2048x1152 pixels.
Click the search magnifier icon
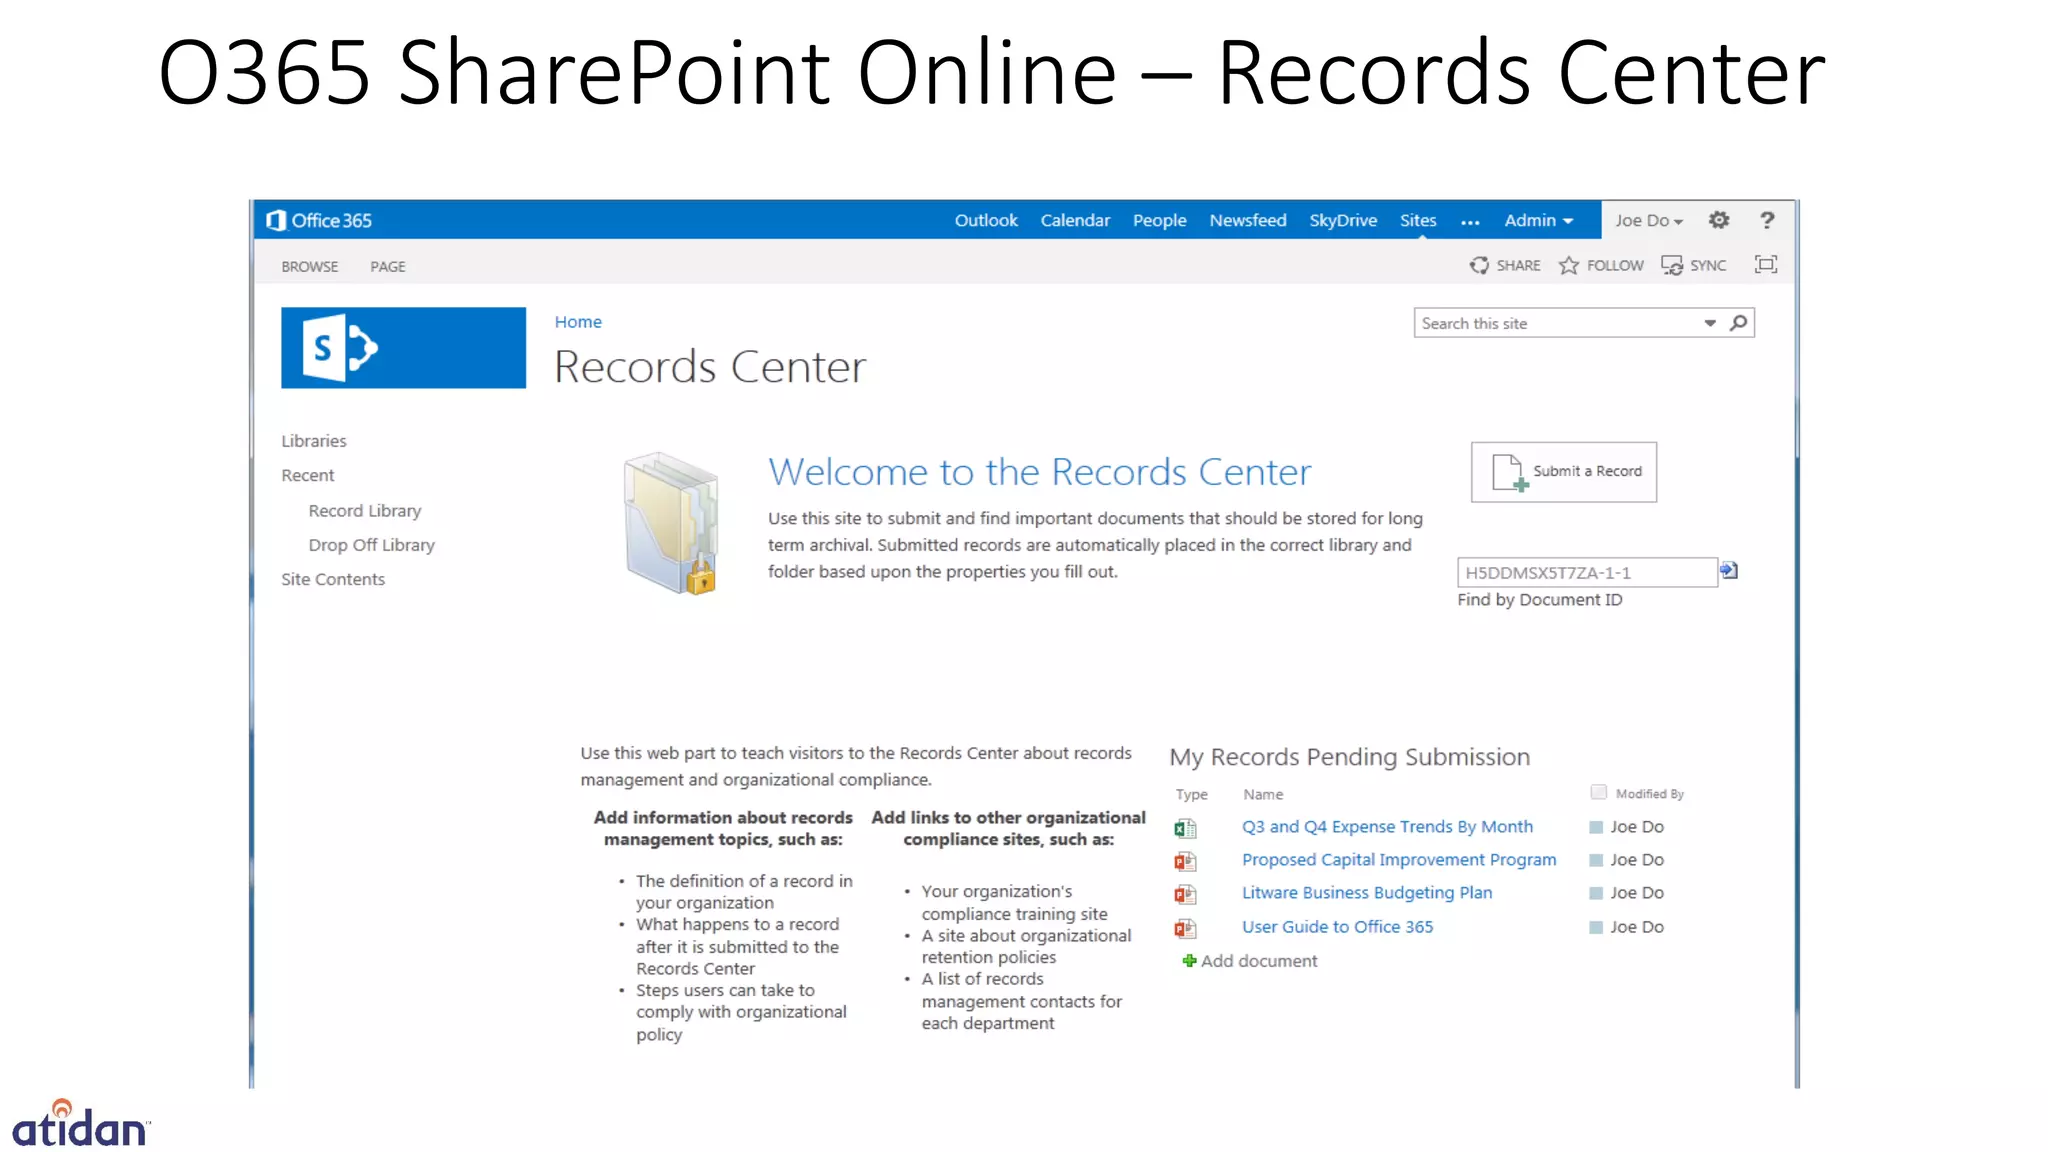coord(1739,323)
